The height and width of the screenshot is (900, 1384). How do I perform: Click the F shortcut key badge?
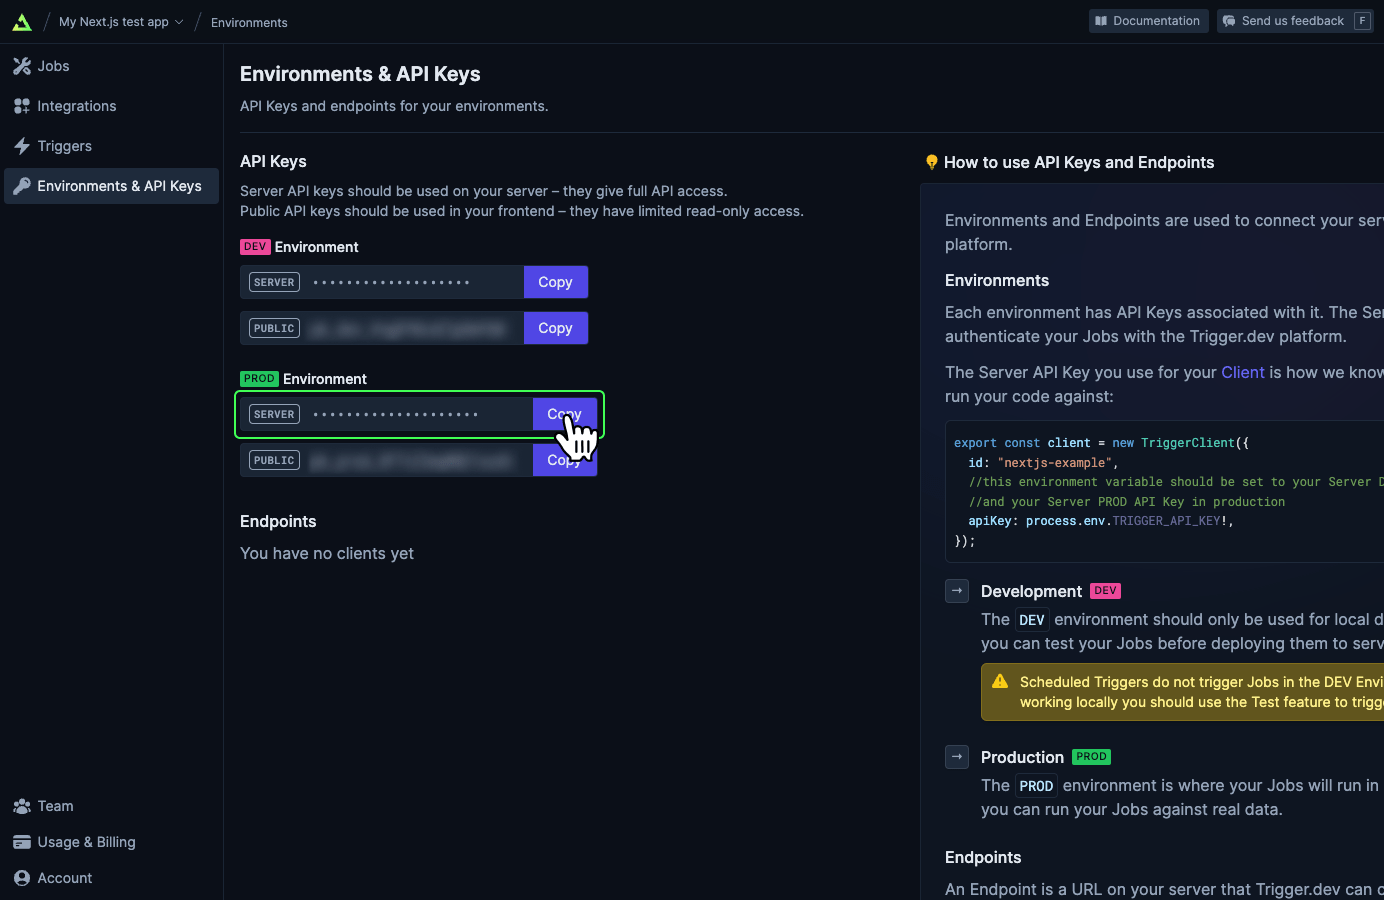(1362, 21)
